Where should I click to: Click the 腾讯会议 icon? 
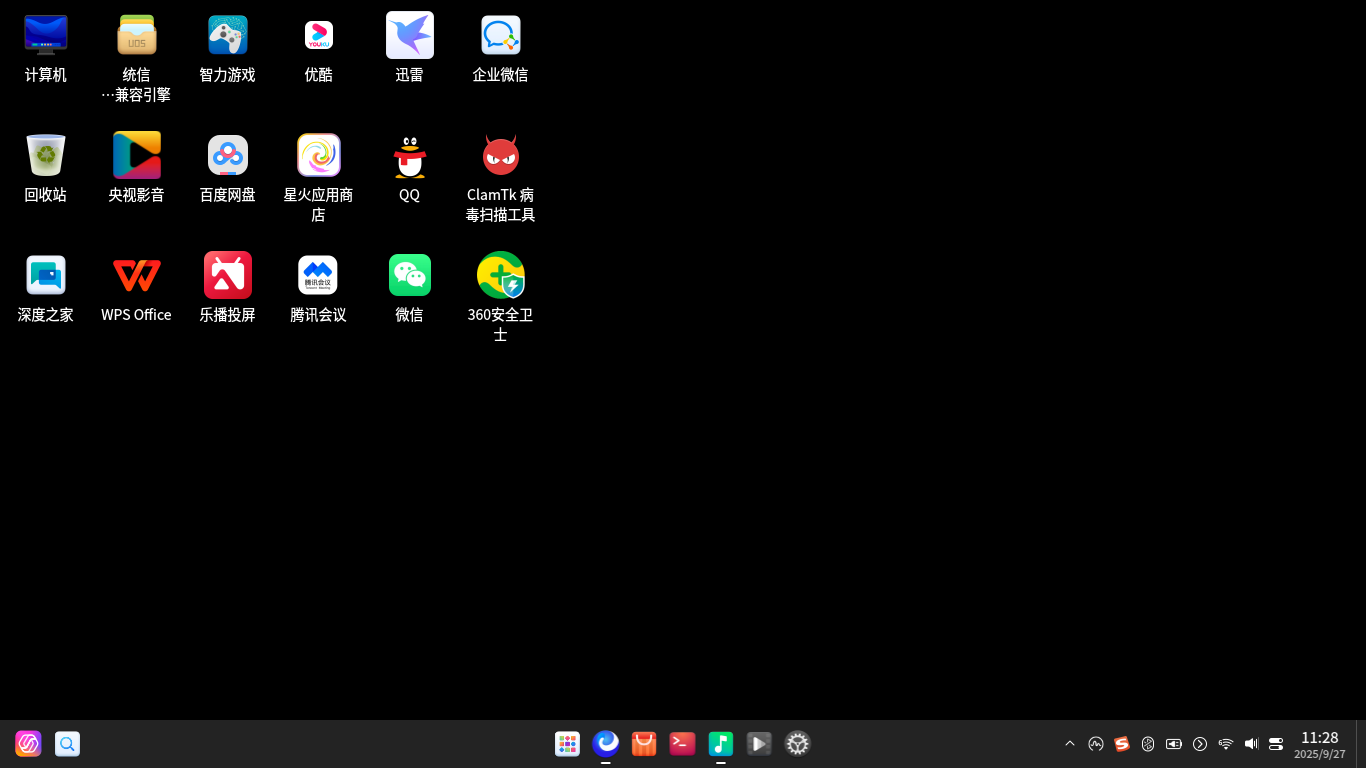(318, 275)
